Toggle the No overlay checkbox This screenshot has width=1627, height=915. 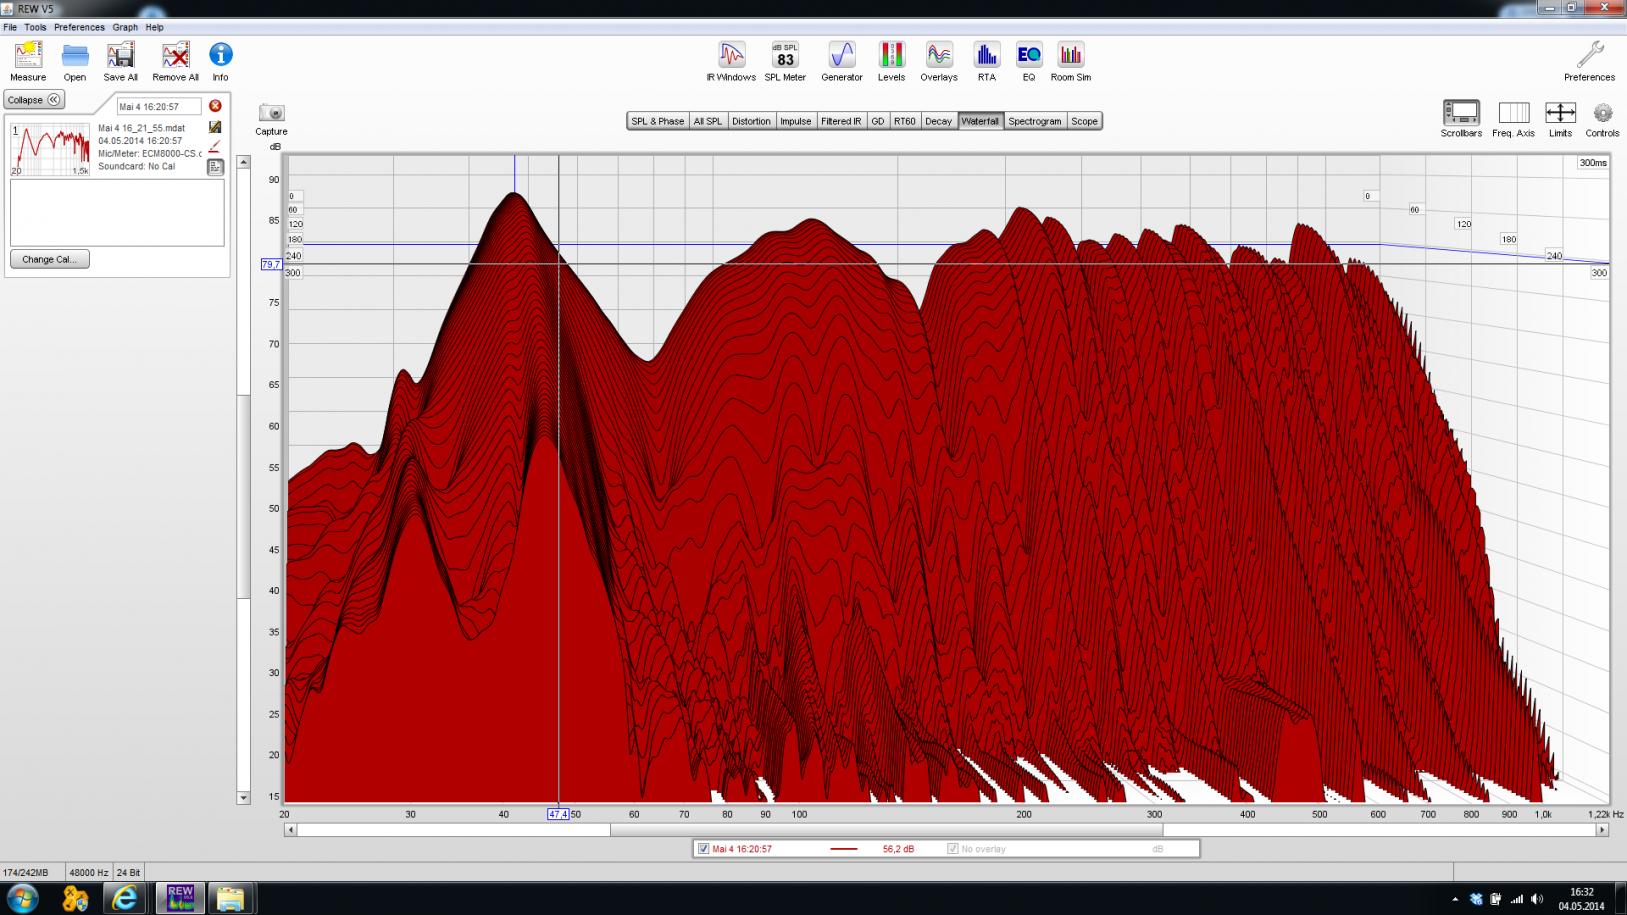(x=952, y=849)
